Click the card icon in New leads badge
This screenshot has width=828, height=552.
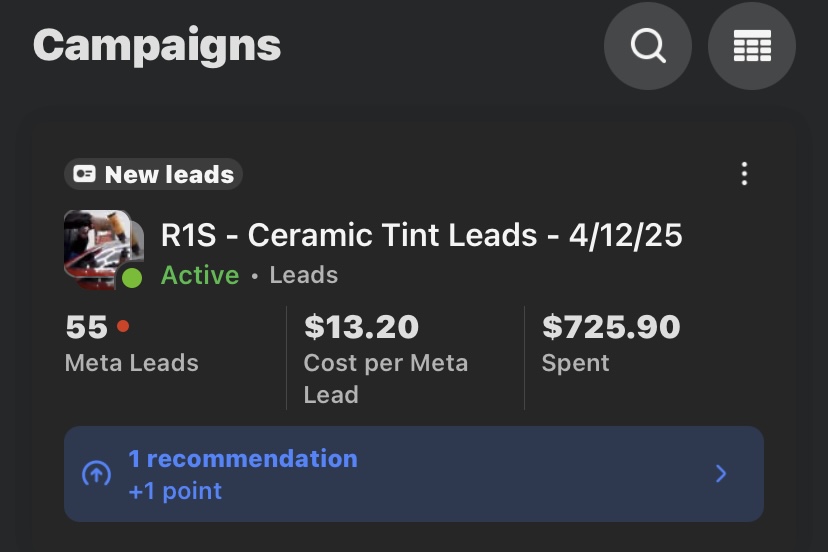coord(85,174)
